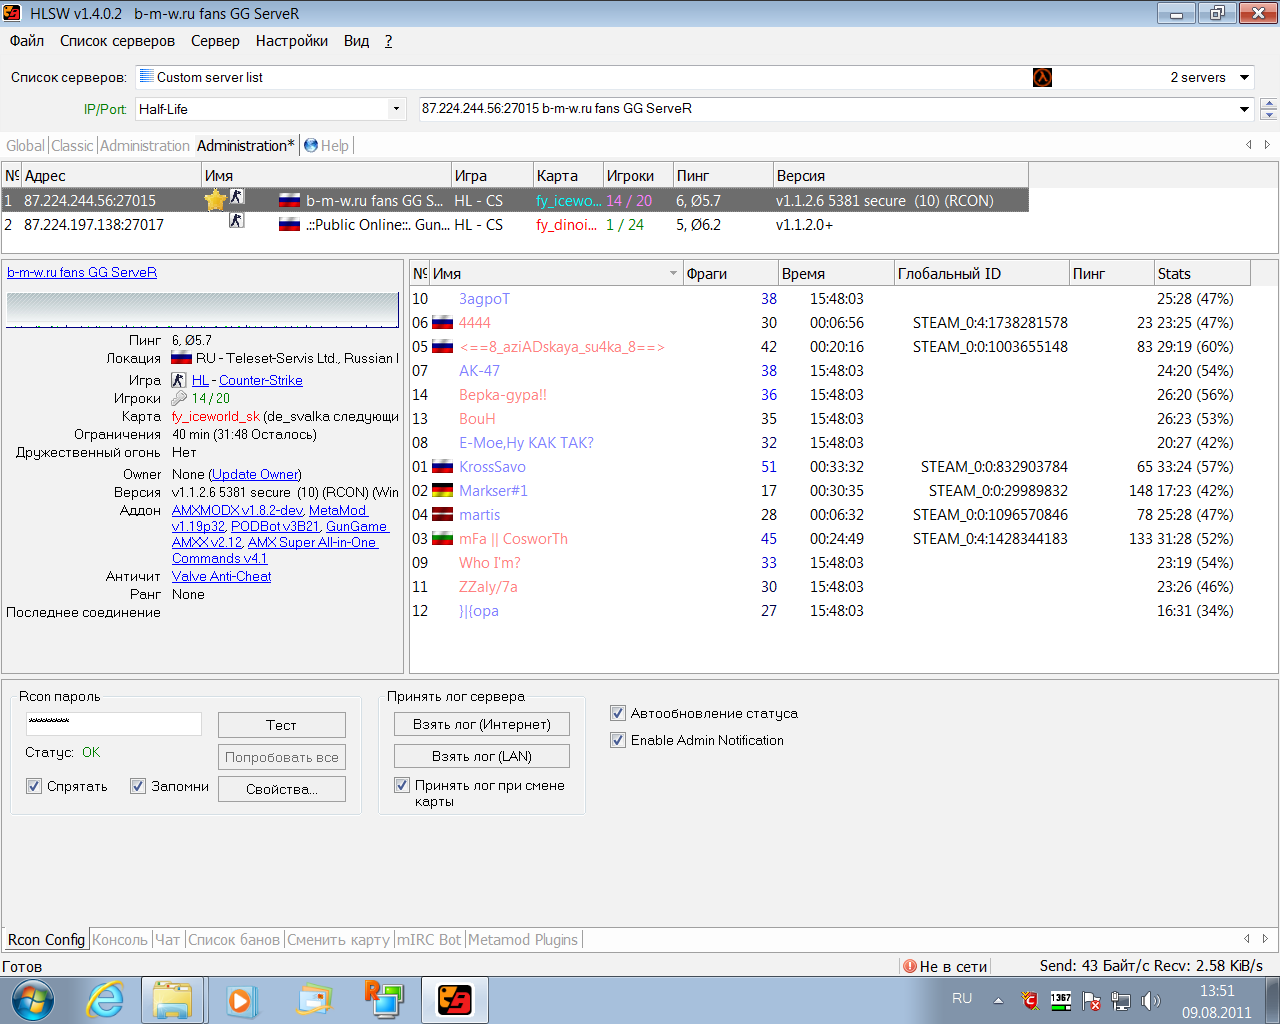Open the Update Owner link
The image size is (1280, 1024).
click(255, 474)
